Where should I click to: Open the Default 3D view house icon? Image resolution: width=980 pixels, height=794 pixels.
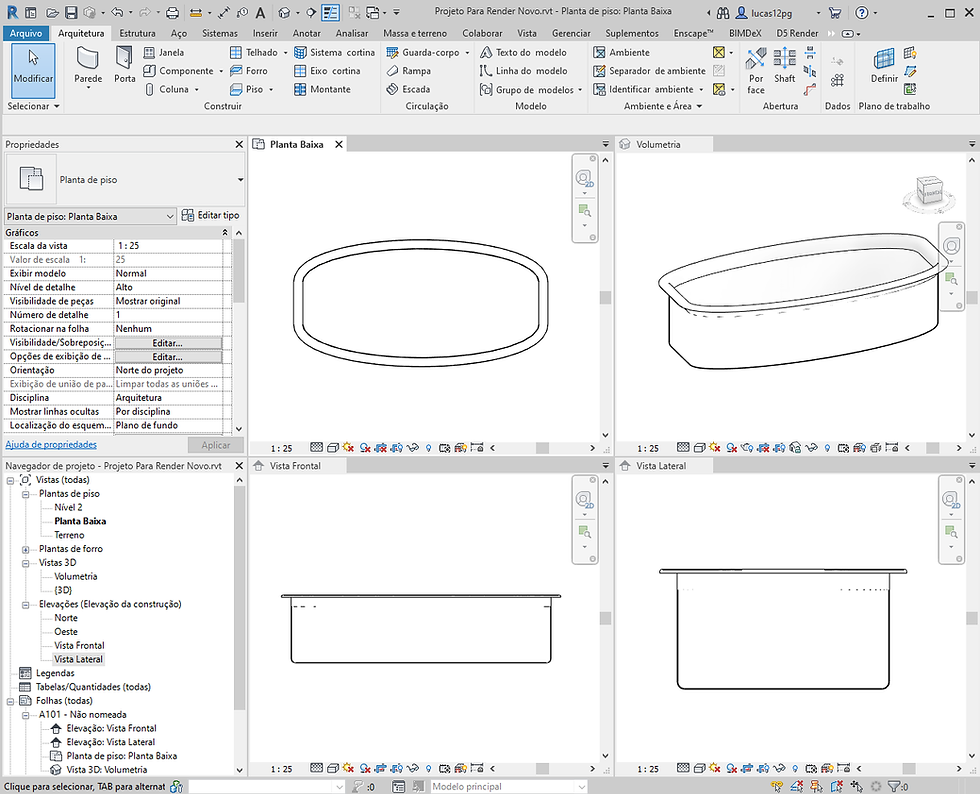pyautogui.click(x=284, y=13)
